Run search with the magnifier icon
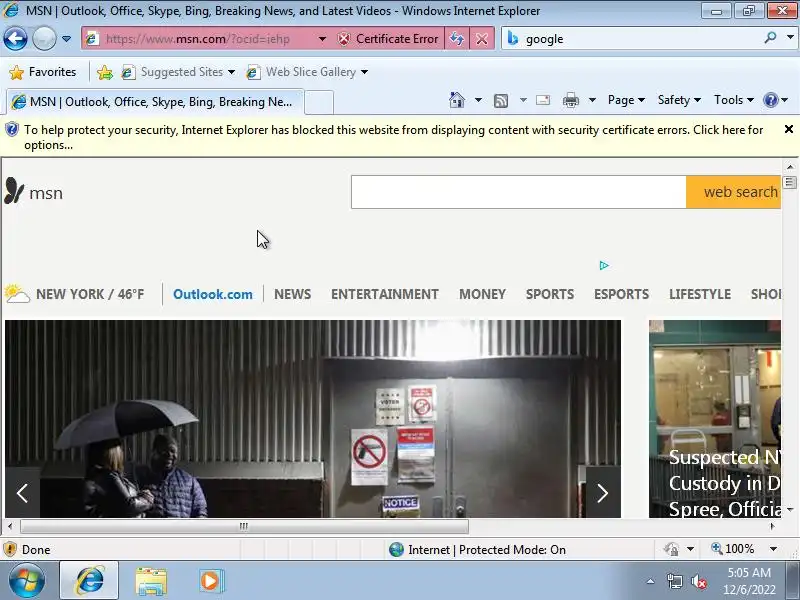The image size is (800, 600). tap(770, 38)
